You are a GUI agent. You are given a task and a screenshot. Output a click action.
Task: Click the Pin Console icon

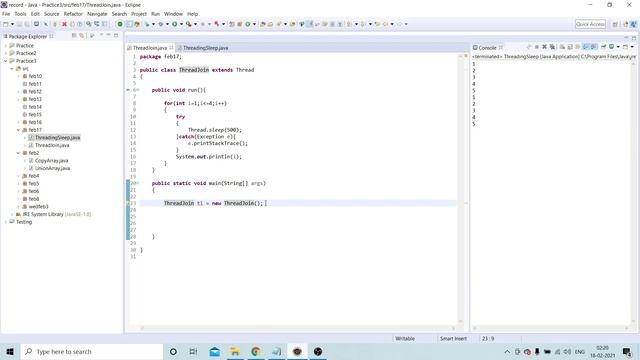(603, 47)
